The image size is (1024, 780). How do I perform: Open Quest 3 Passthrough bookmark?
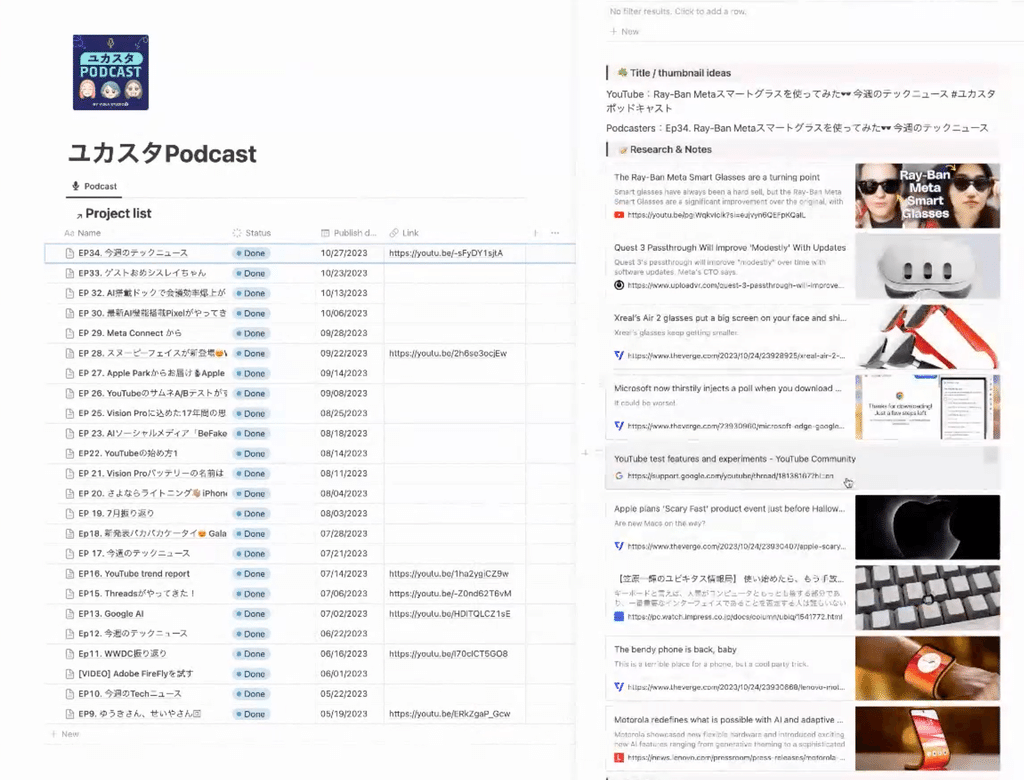(x=729, y=266)
